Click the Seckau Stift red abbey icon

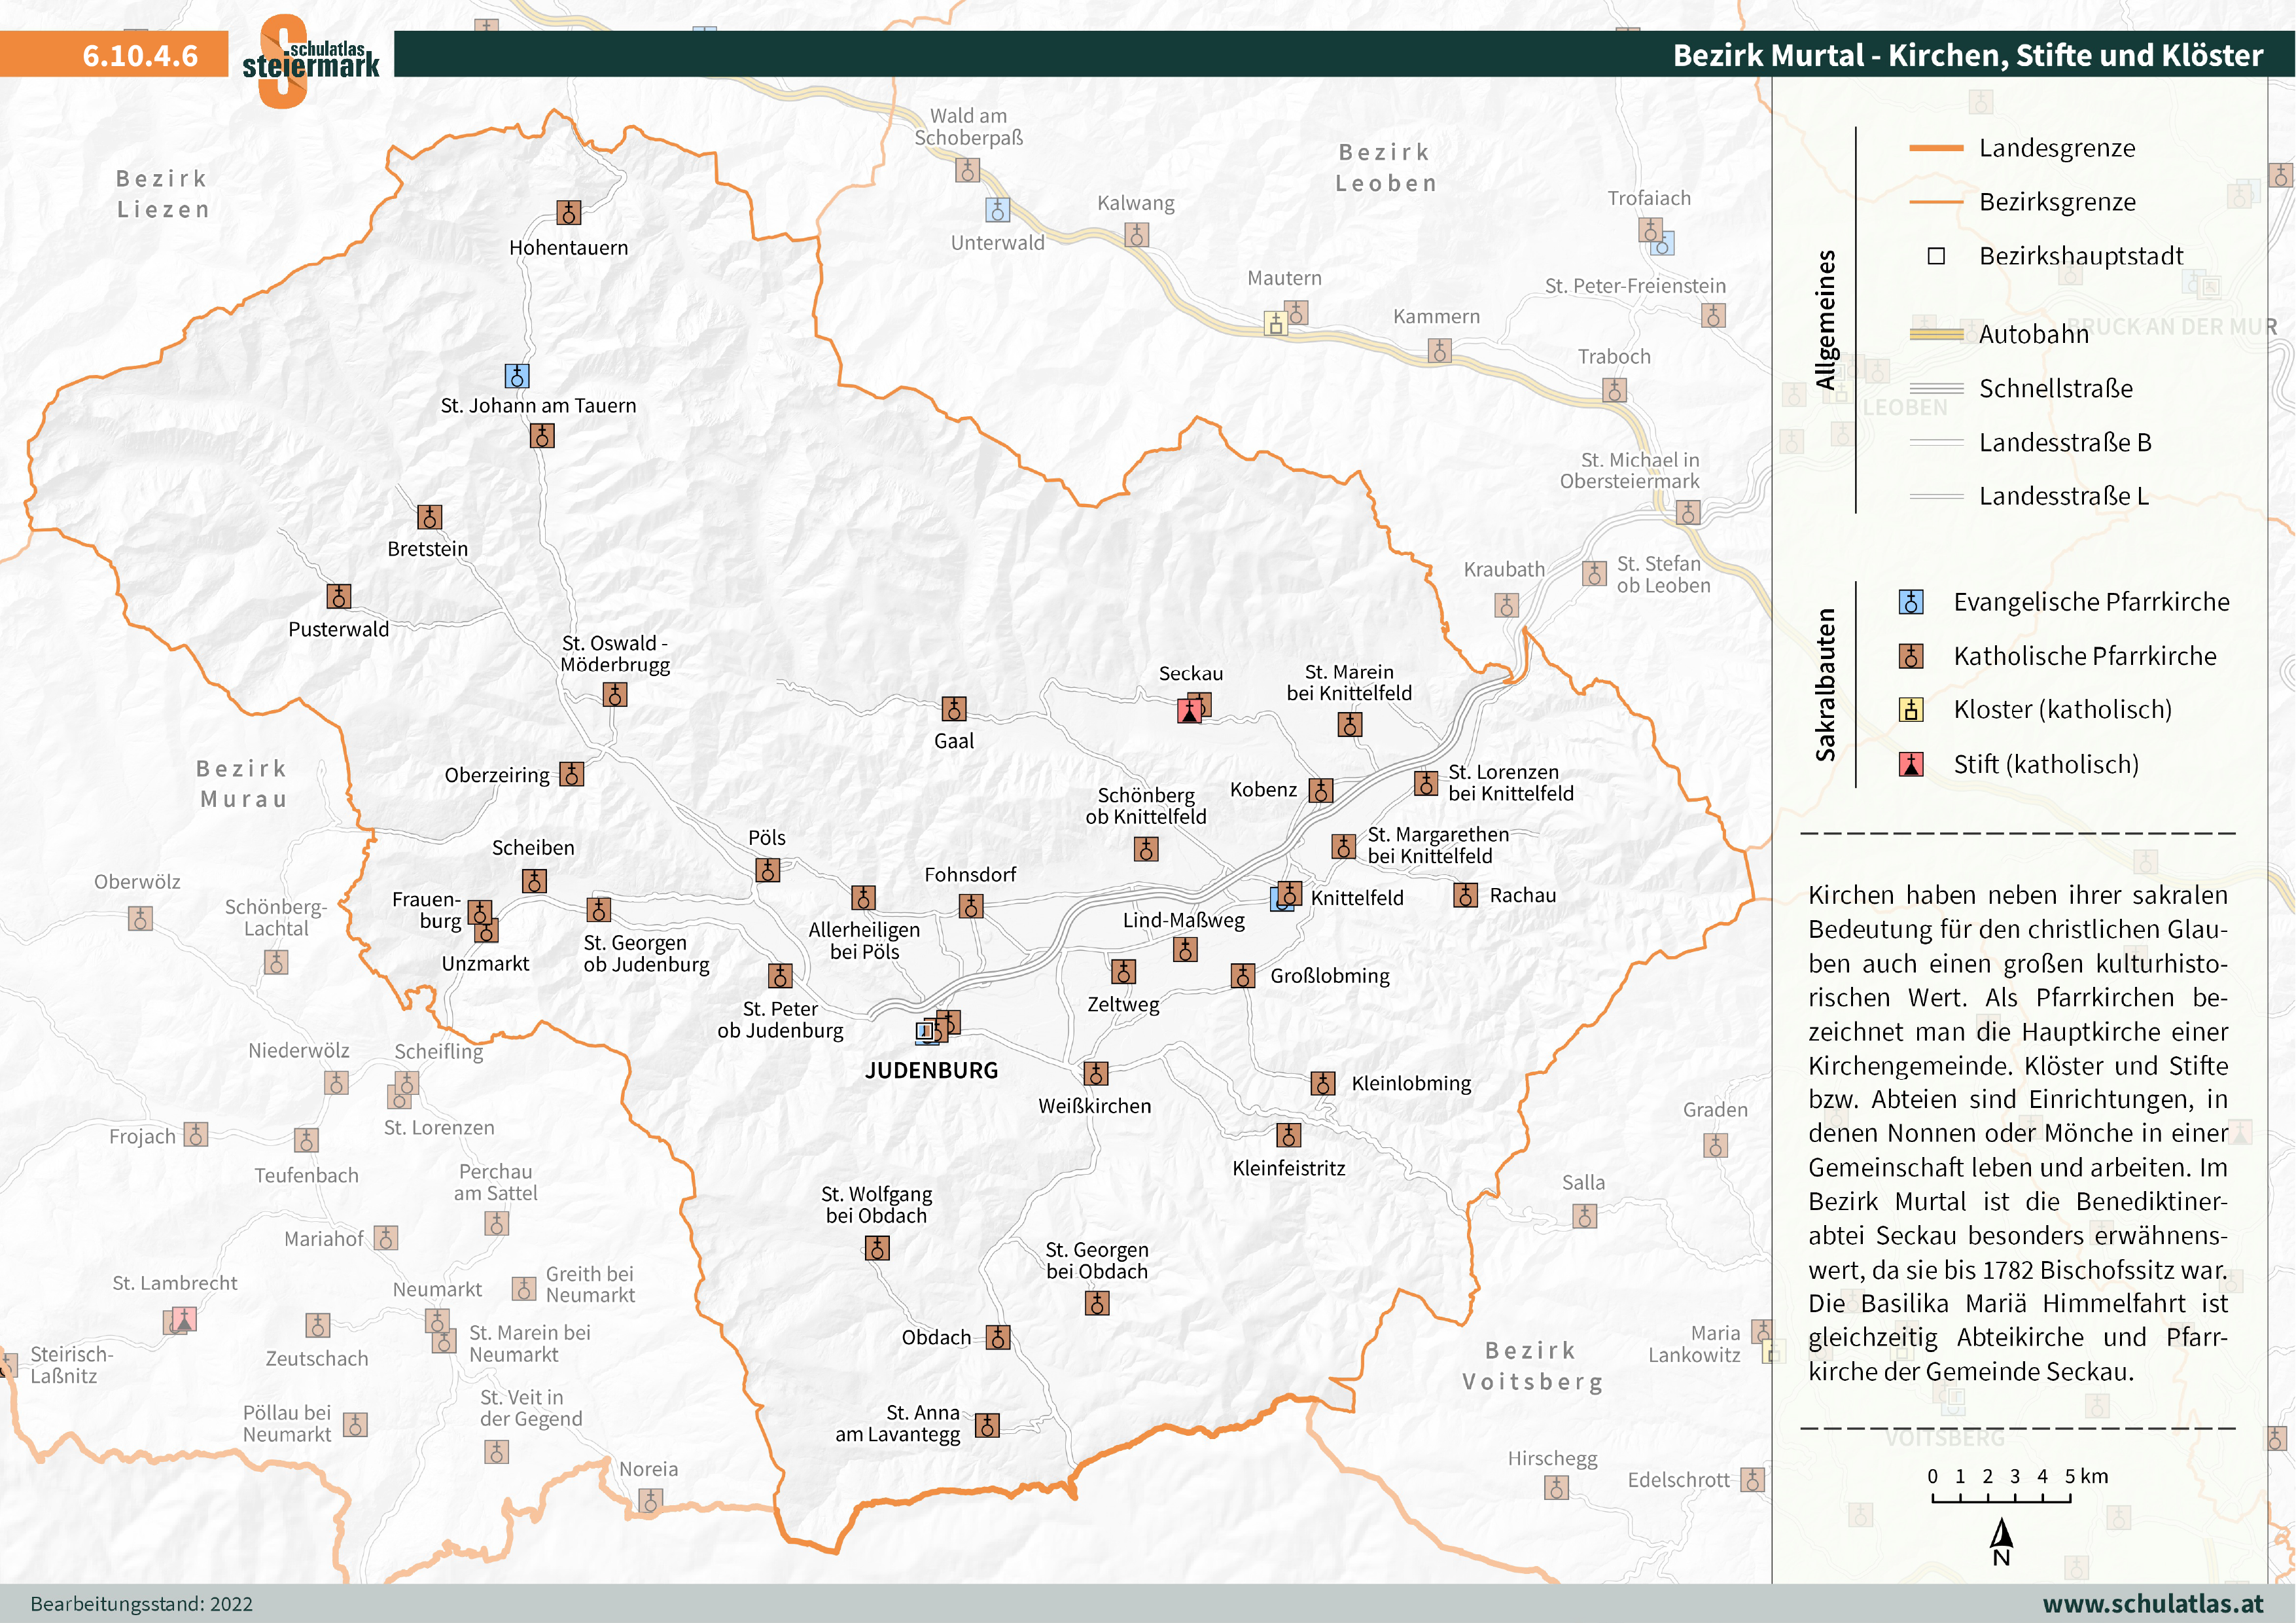click(x=1189, y=712)
